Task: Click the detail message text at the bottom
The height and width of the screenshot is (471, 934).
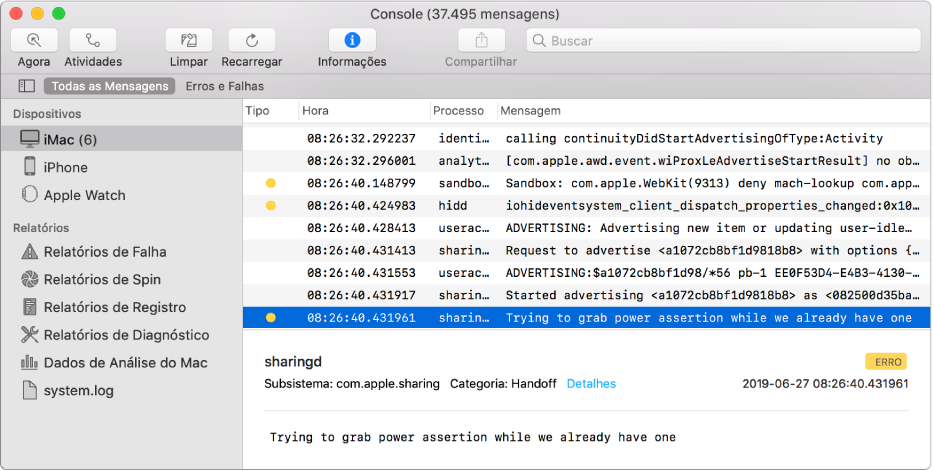Action: [473, 437]
